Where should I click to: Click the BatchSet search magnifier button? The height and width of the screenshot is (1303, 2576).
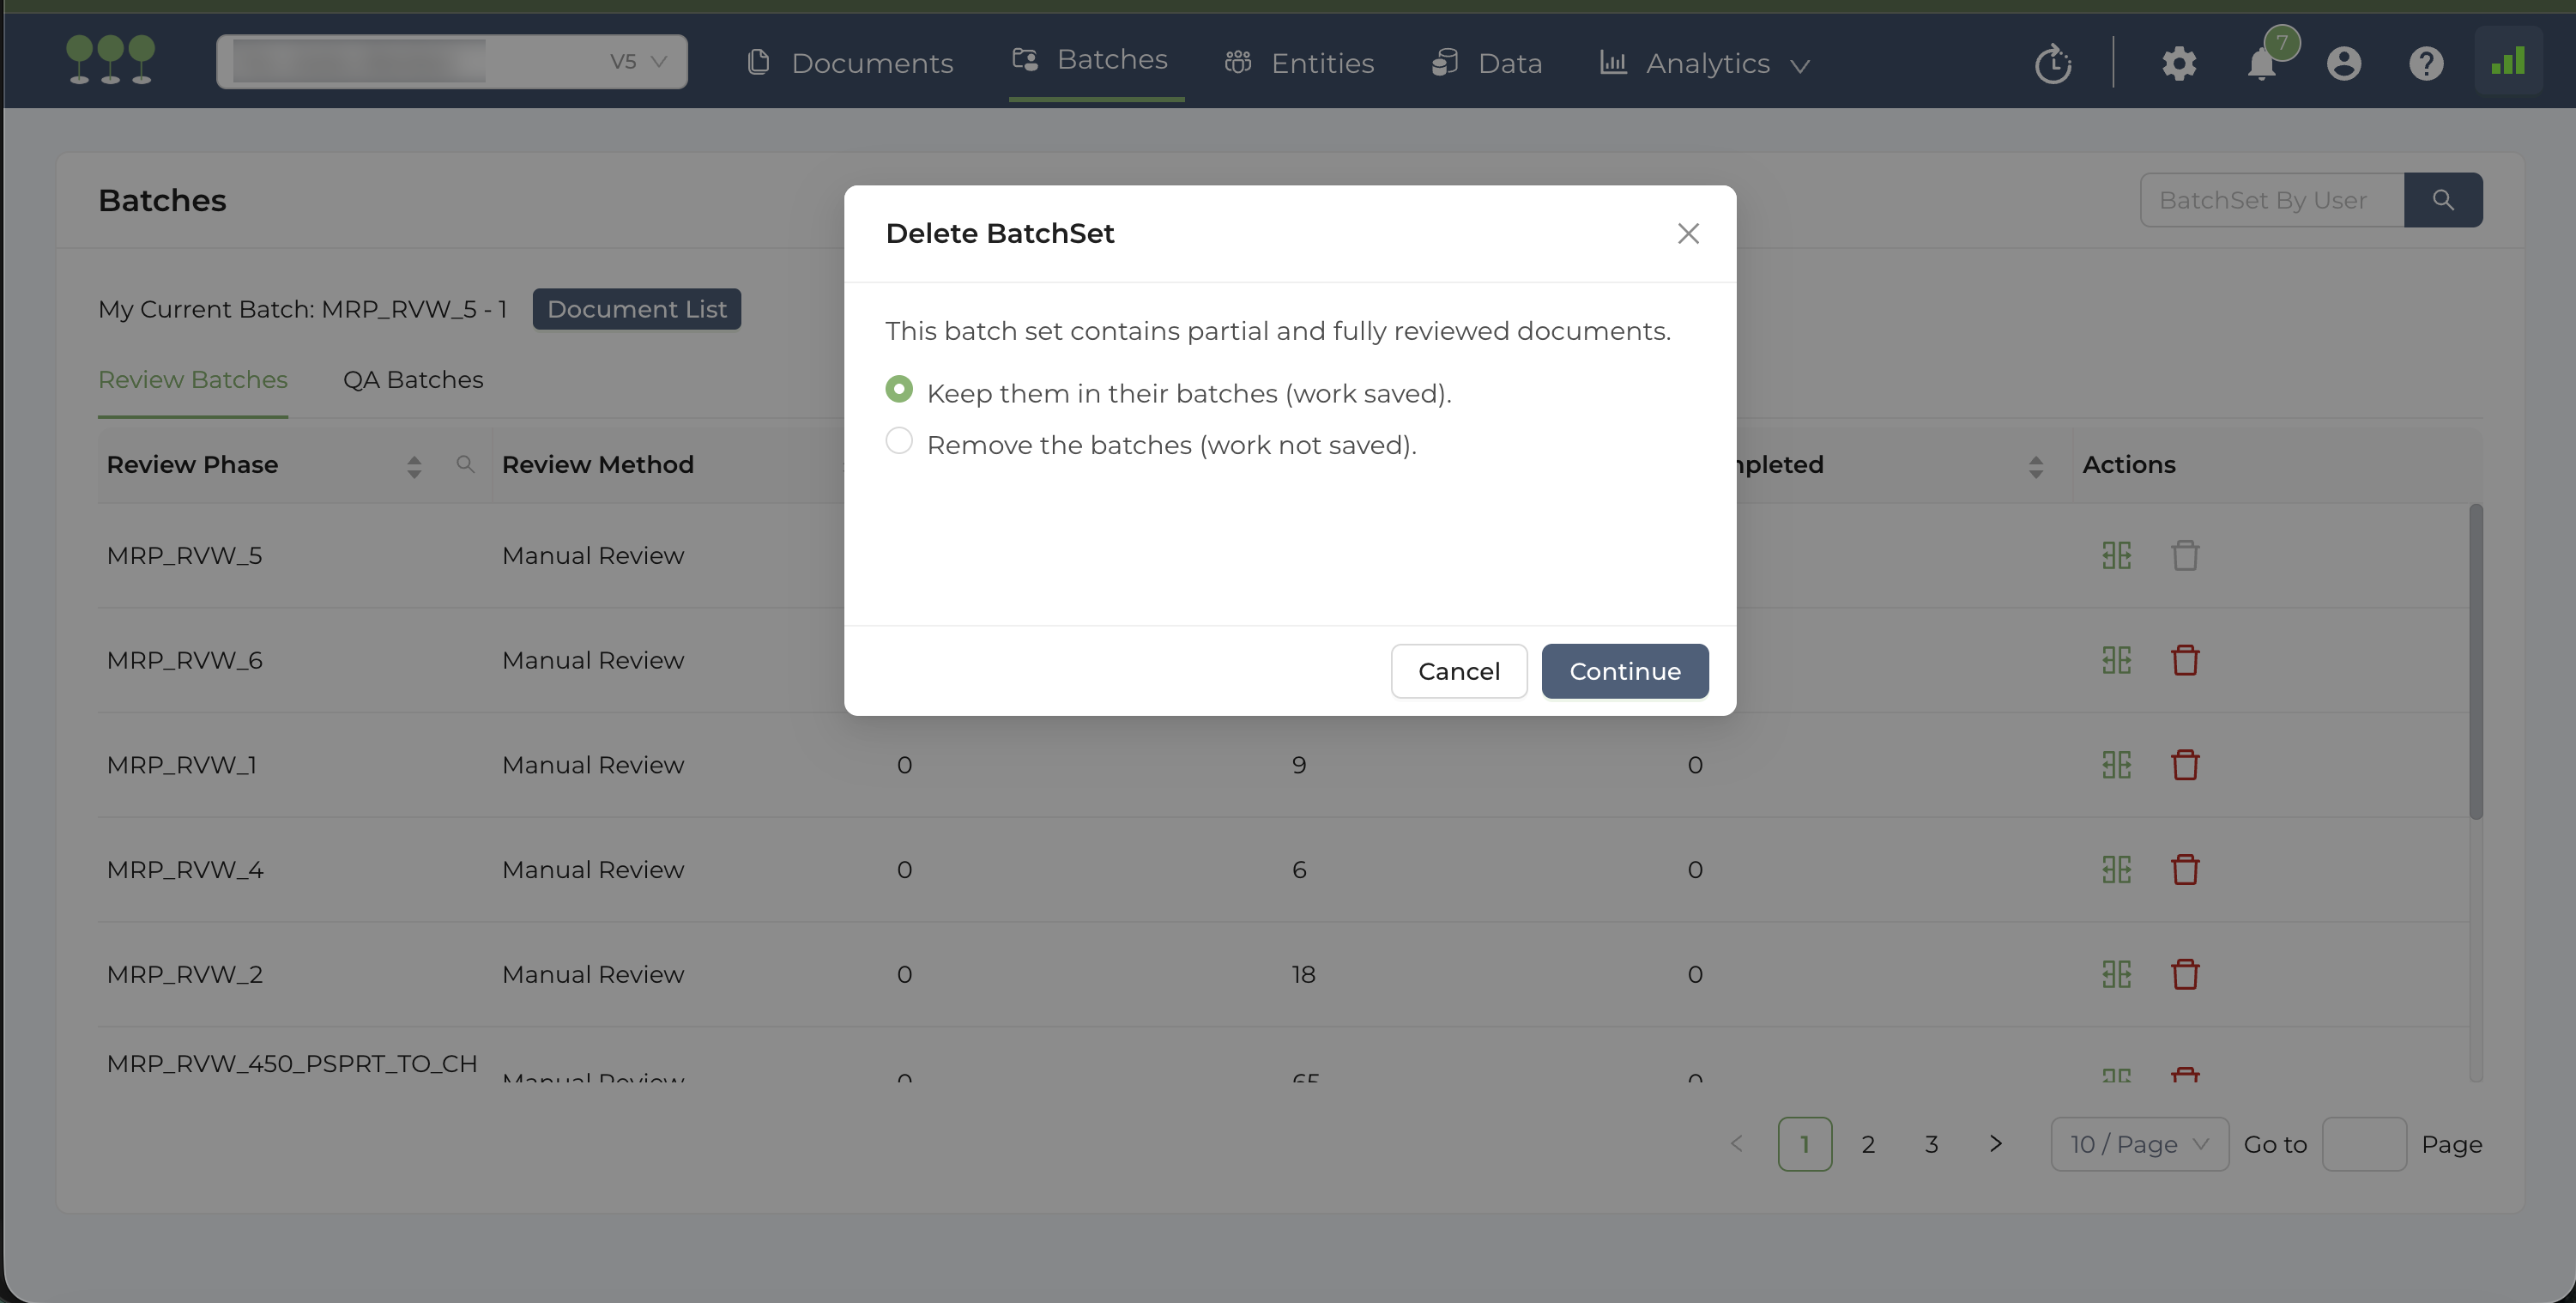point(2442,200)
